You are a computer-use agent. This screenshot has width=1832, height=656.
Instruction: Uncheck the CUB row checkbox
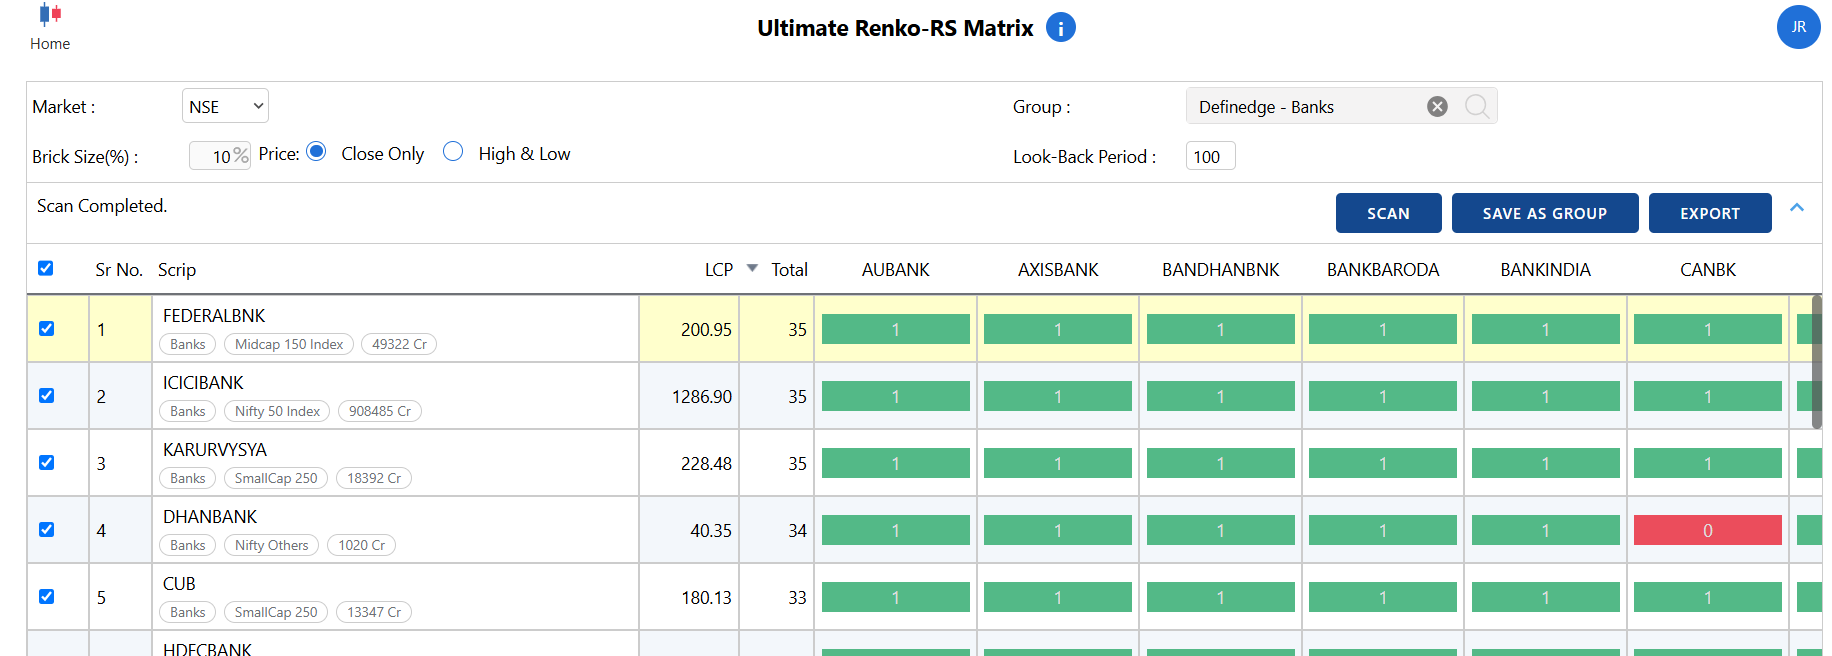pyautogui.click(x=46, y=596)
